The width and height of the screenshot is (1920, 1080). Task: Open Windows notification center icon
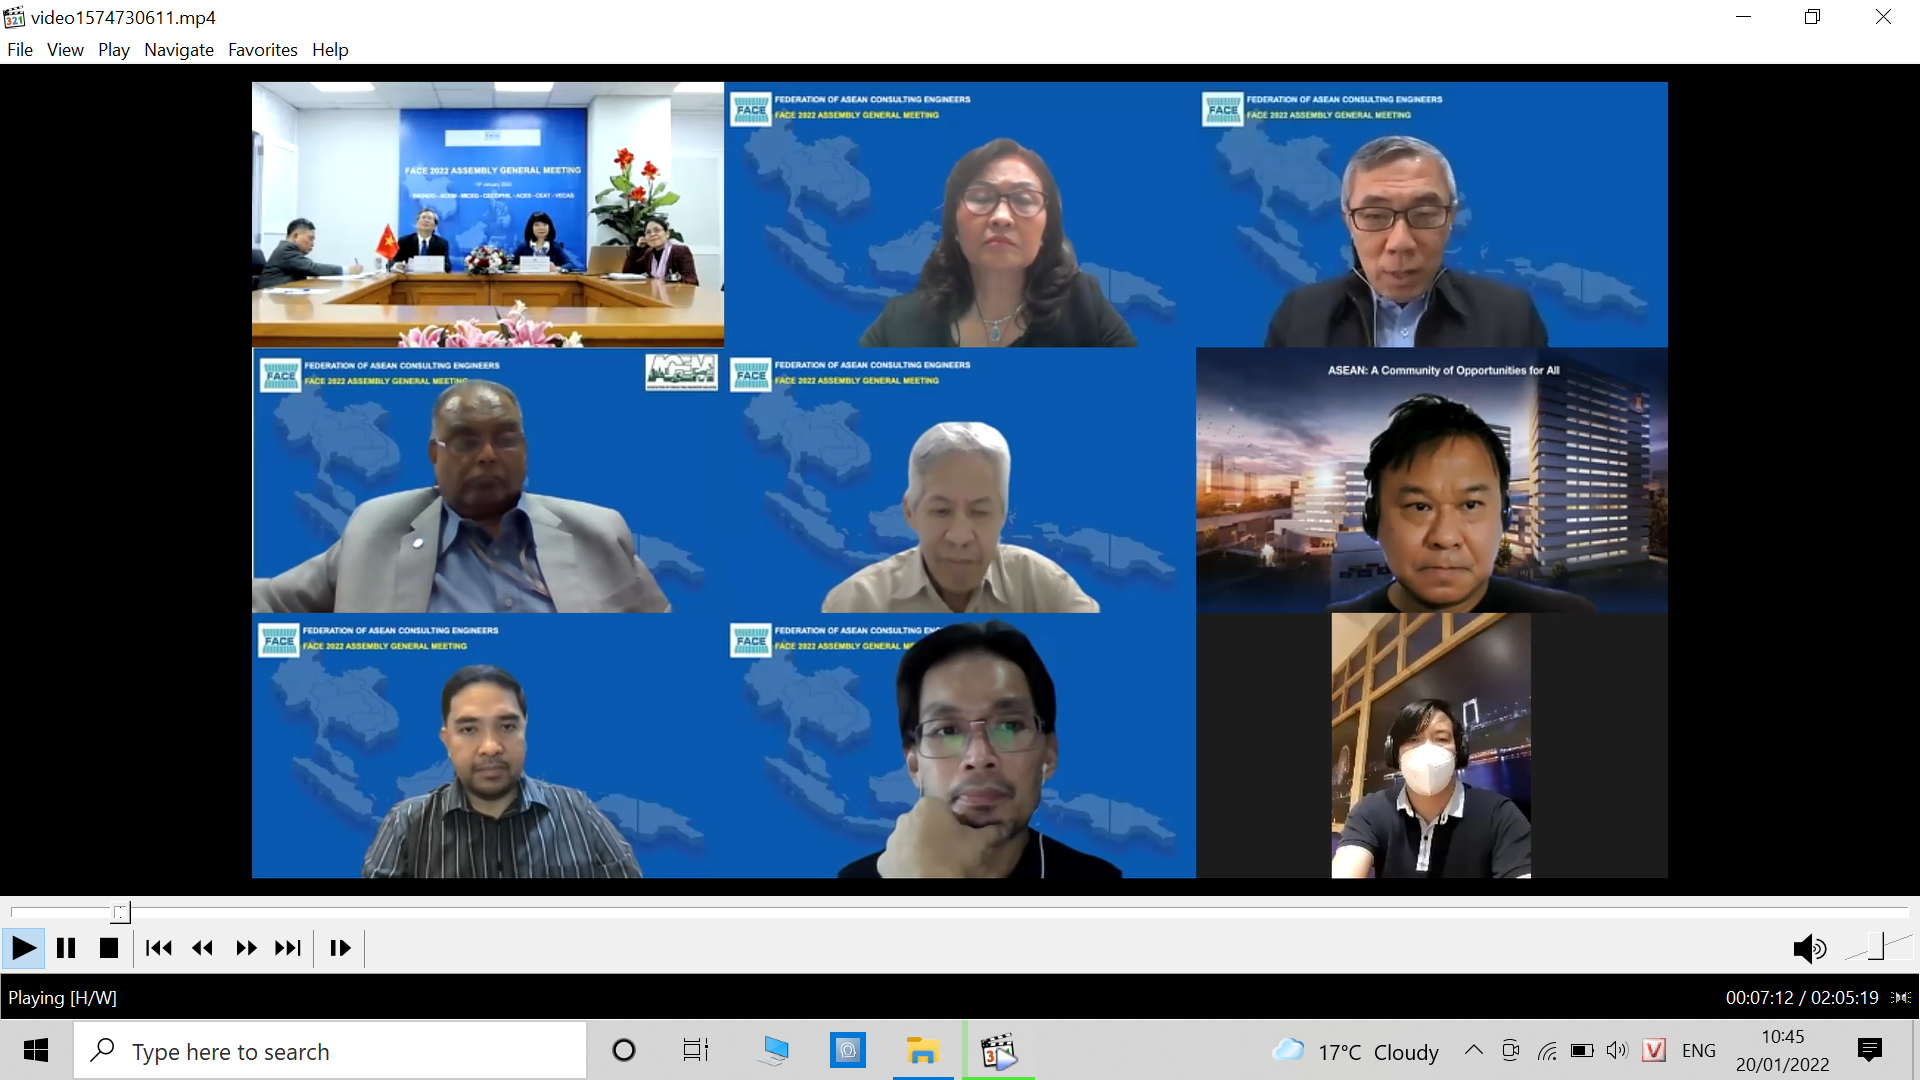[x=1869, y=1050]
